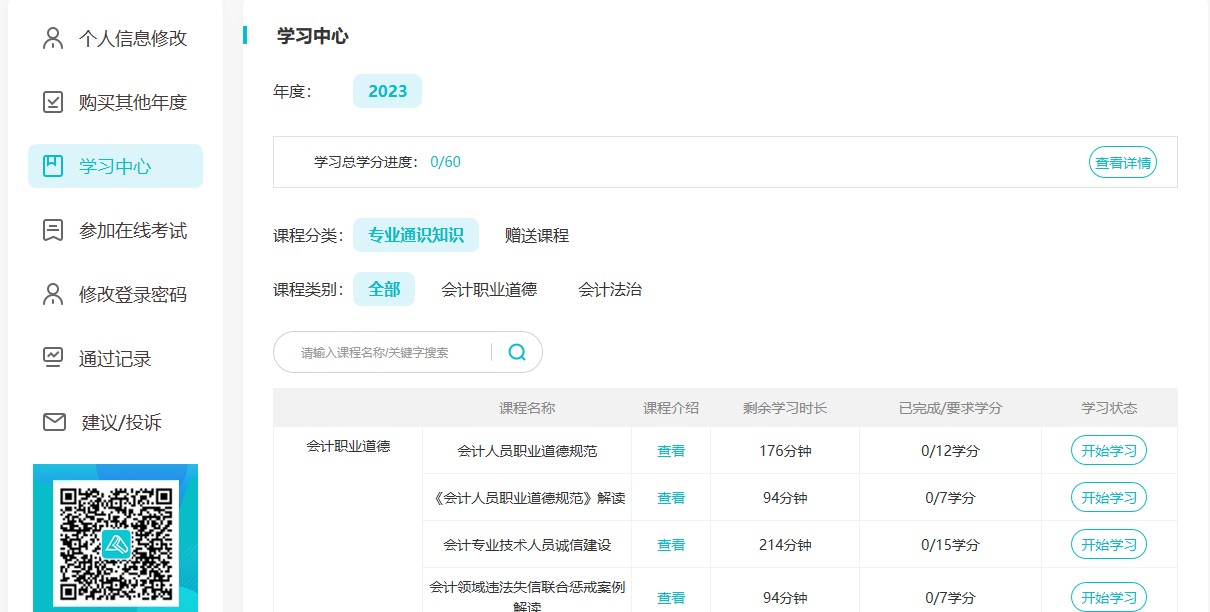The height and width of the screenshot is (612, 1210).
Task: Click the document icon beside 参加在线考试
Action: click(53, 231)
